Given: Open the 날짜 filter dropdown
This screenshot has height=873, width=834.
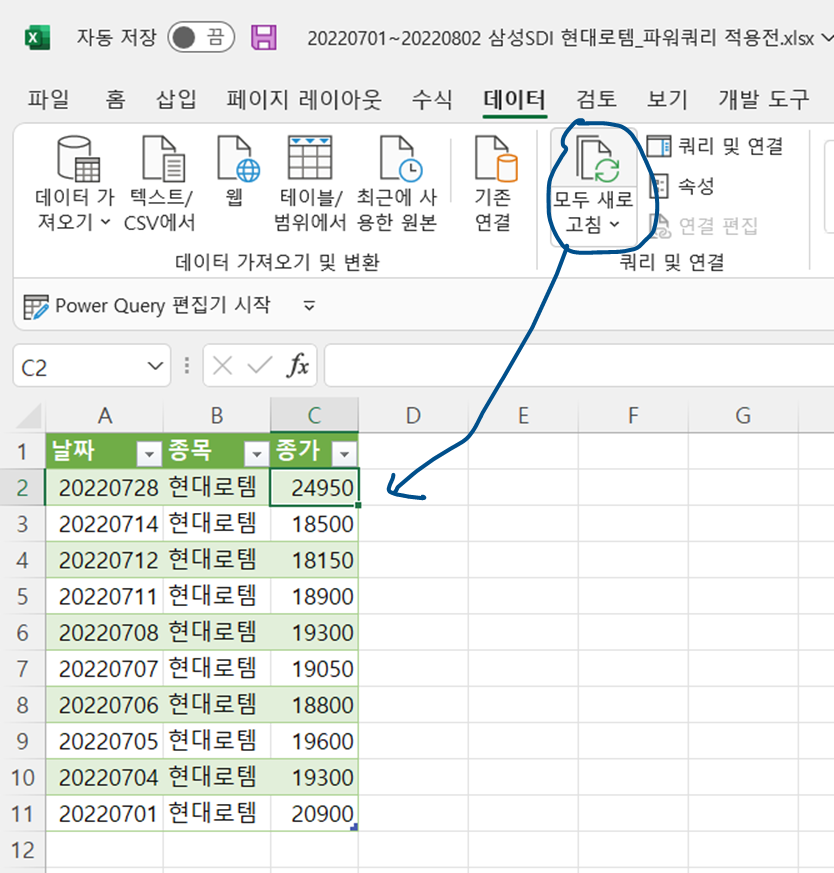Looking at the screenshot, I should [149, 455].
